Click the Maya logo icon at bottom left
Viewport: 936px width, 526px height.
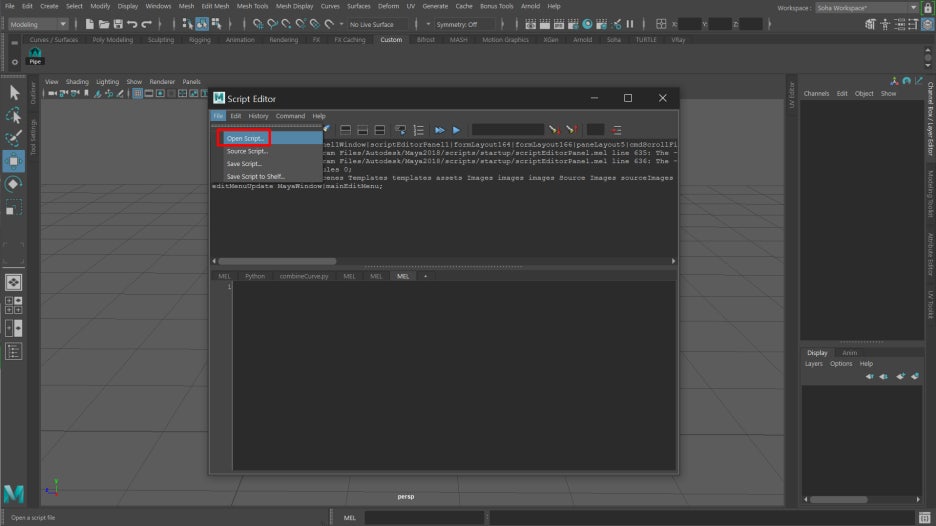pyautogui.click(x=14, y=494)
